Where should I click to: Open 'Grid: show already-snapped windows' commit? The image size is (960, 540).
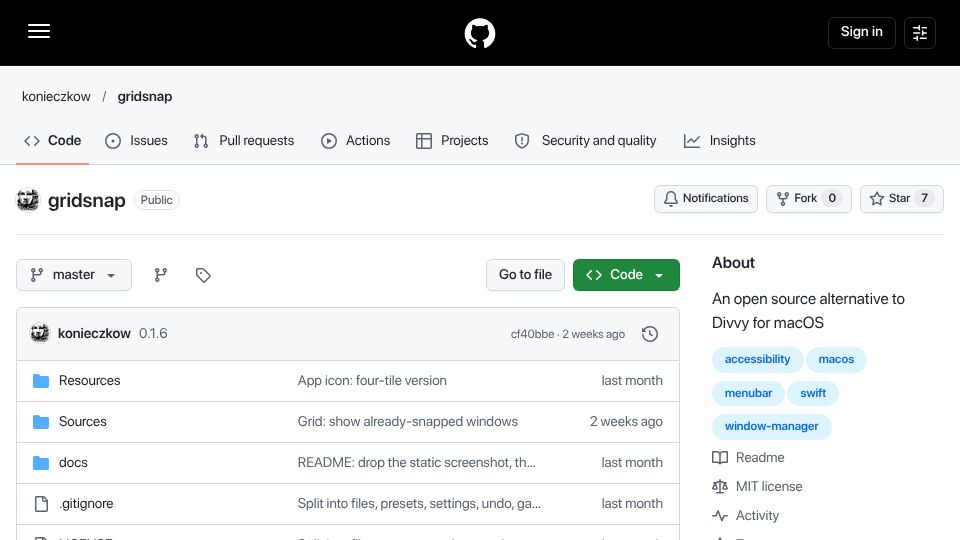(x=408, y=422)
